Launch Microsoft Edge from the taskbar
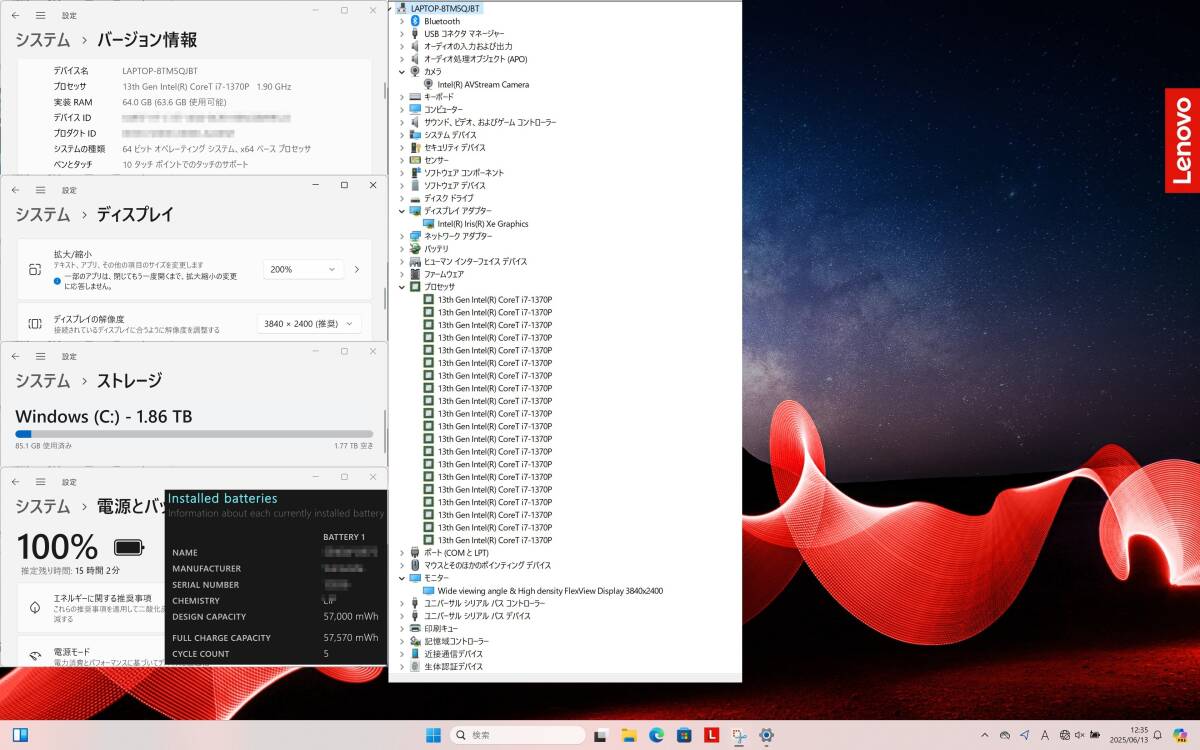This screenshot has height=750, width=1200. (x=656, y=735)
